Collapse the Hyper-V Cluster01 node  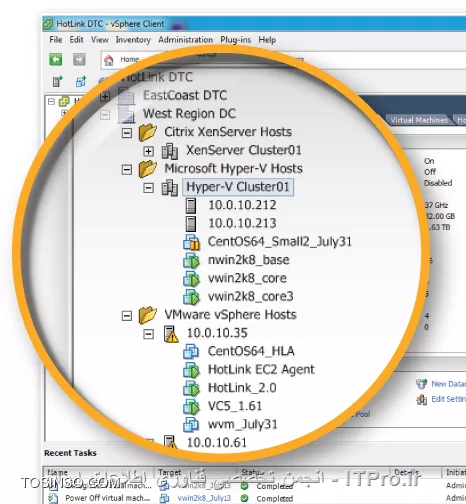point(148,188)
